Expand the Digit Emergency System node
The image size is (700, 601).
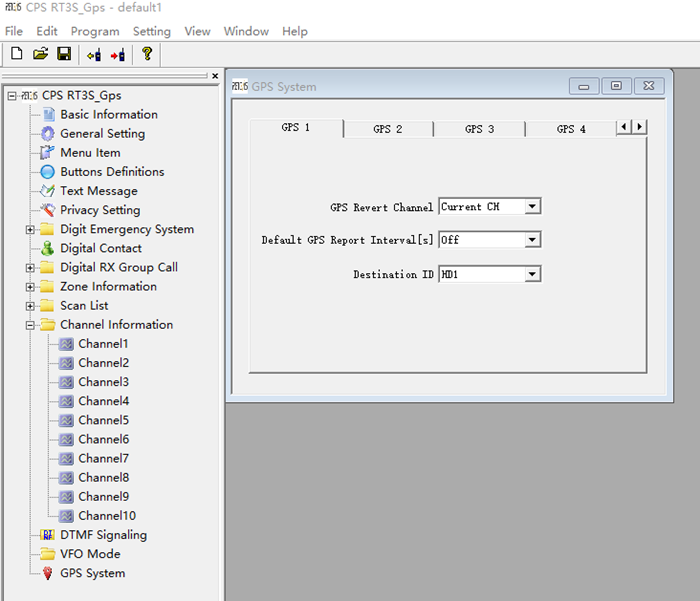(31, 230)
